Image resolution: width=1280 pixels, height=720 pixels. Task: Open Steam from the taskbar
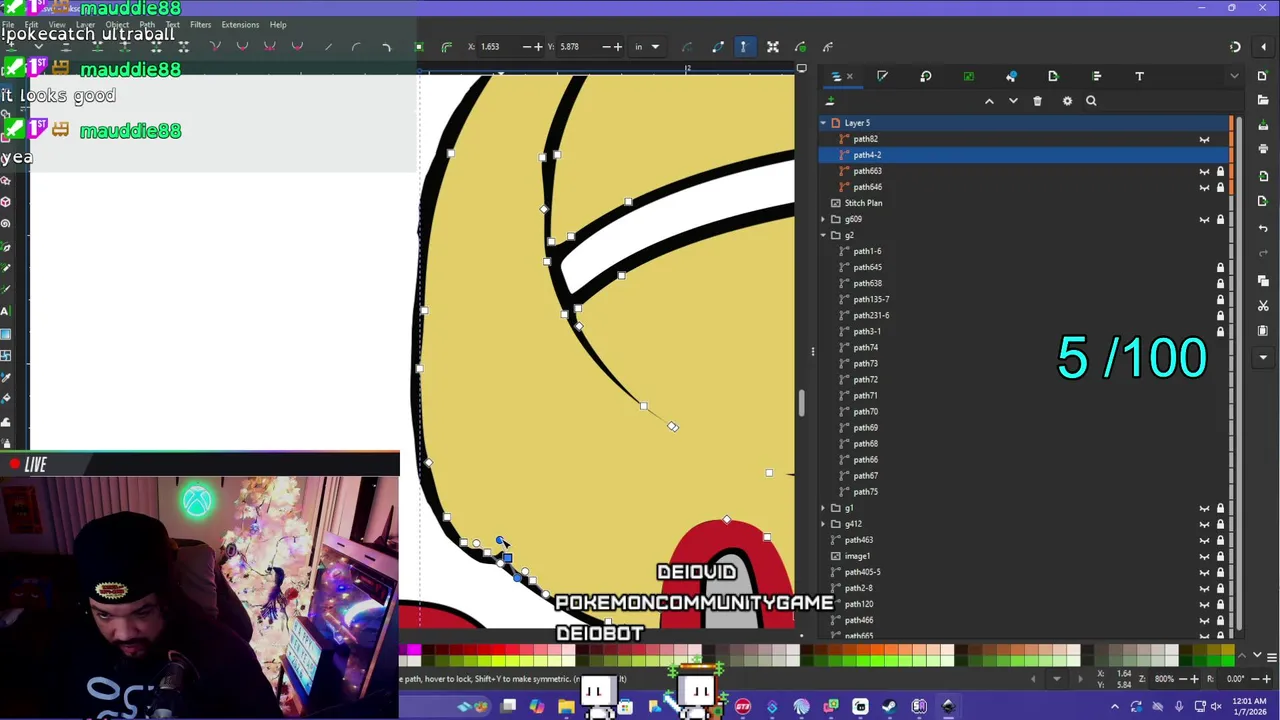click(x=889, y=707)
